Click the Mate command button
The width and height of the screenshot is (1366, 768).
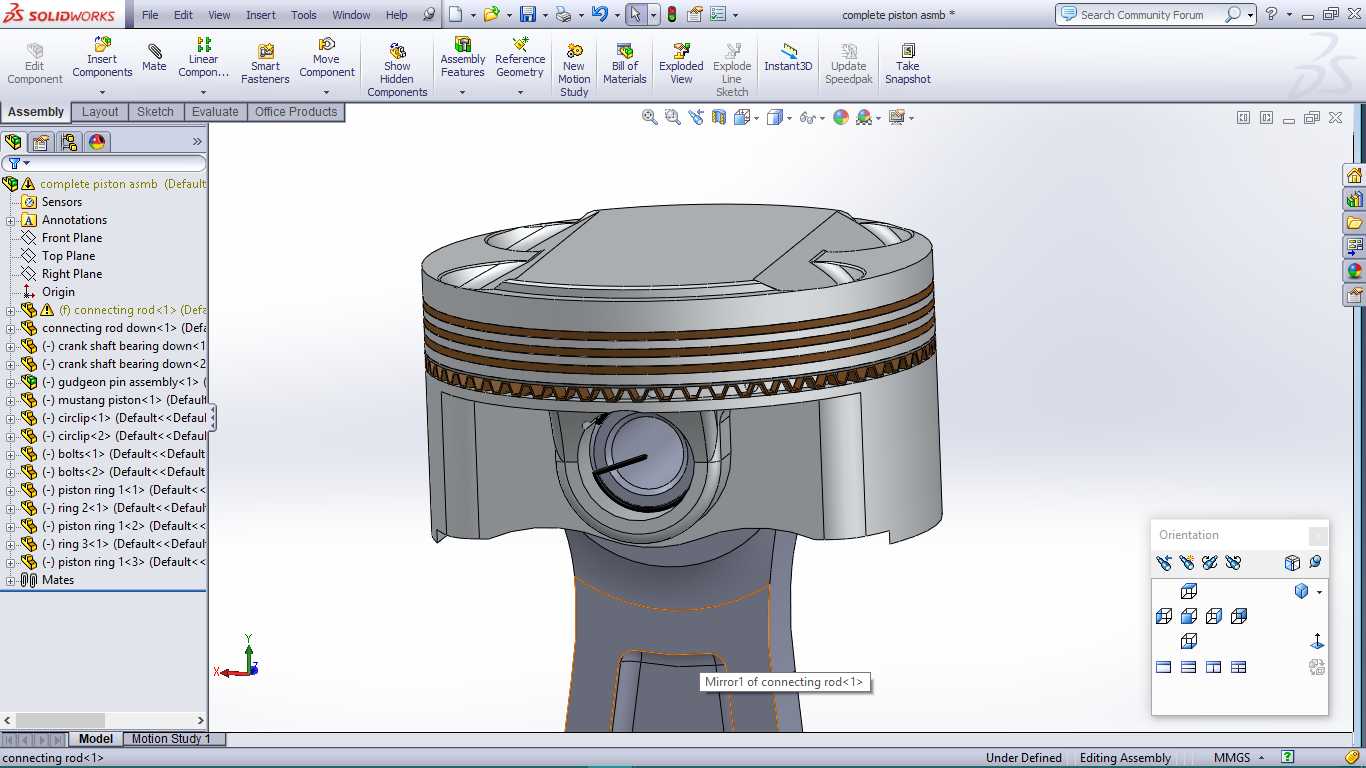(x=154, y=58)
